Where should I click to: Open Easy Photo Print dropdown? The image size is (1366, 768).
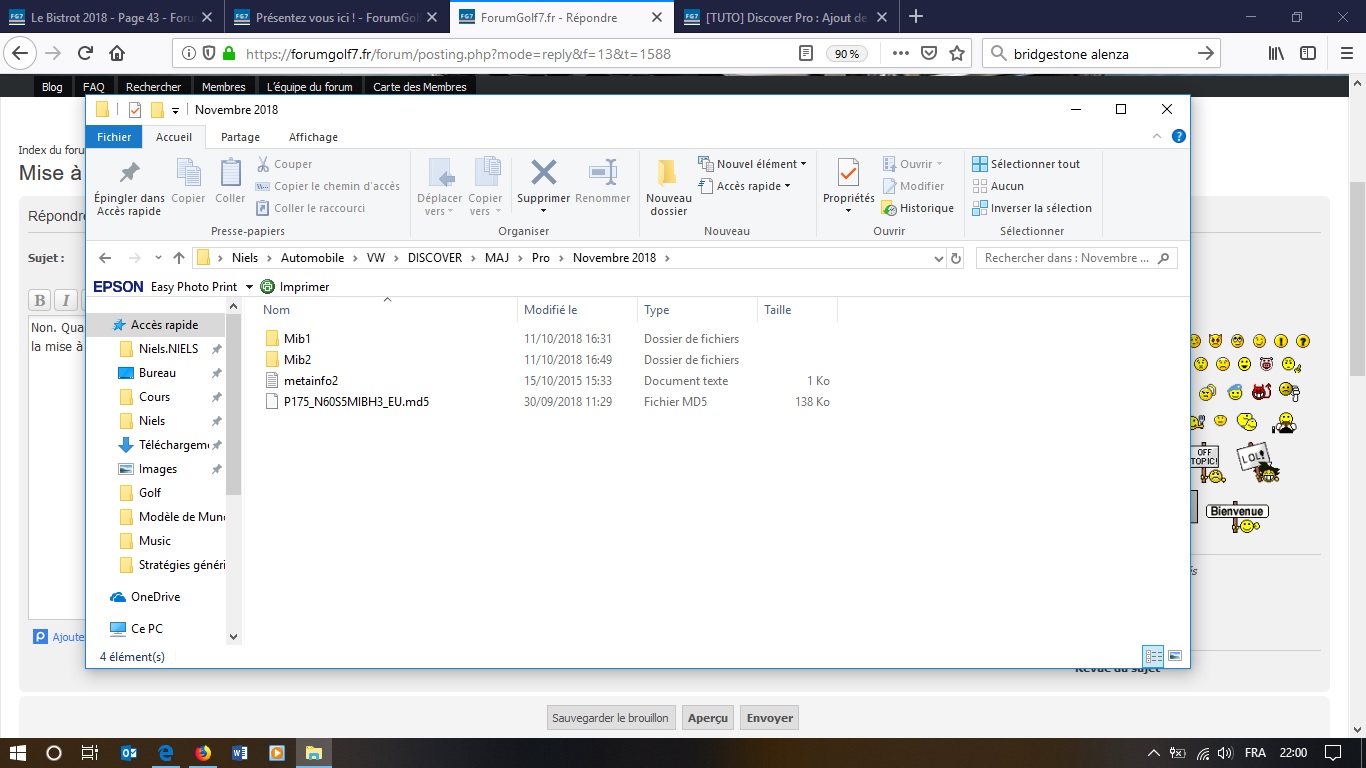point(249,287)
